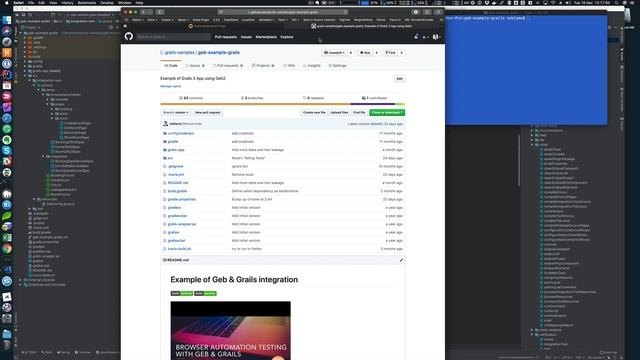Open repository Settings tab
The image size is (640, 360).
338,65
